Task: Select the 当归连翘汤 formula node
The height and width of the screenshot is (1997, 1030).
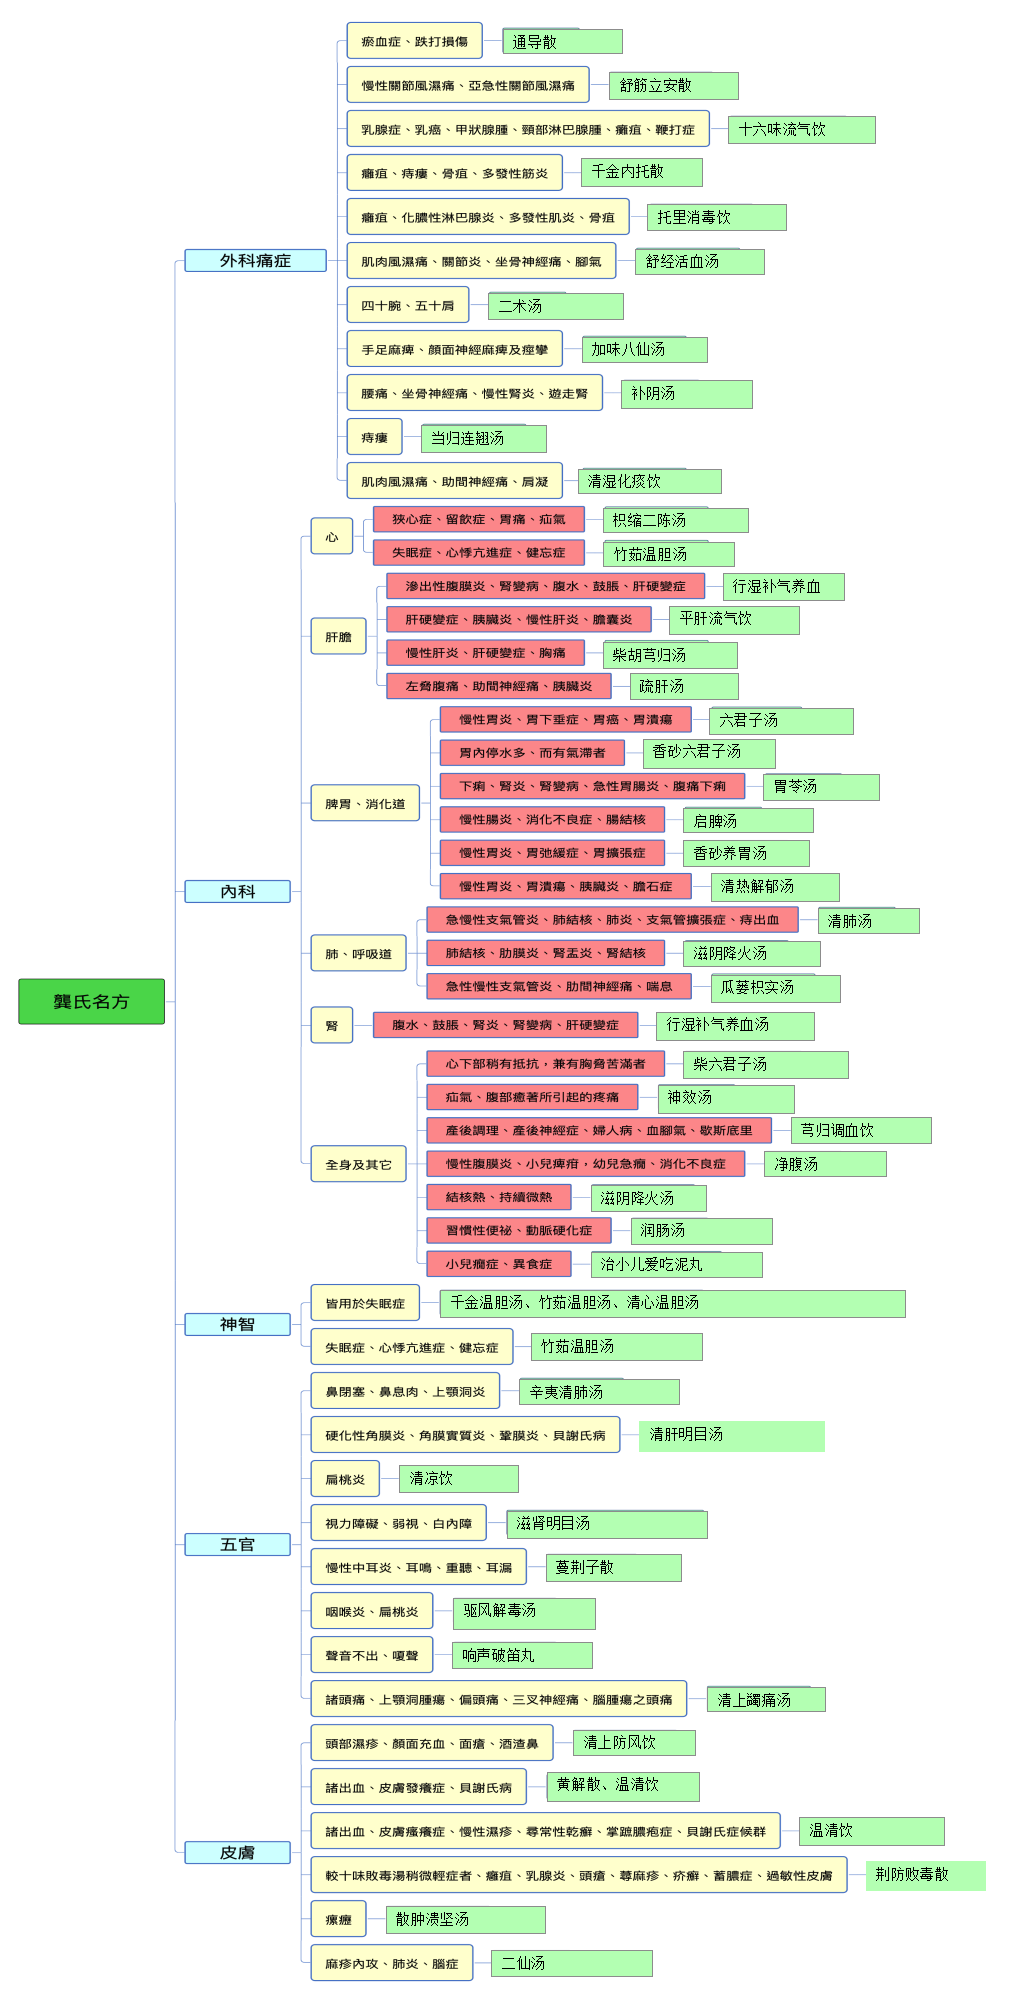Action: (x=484, y=438)
